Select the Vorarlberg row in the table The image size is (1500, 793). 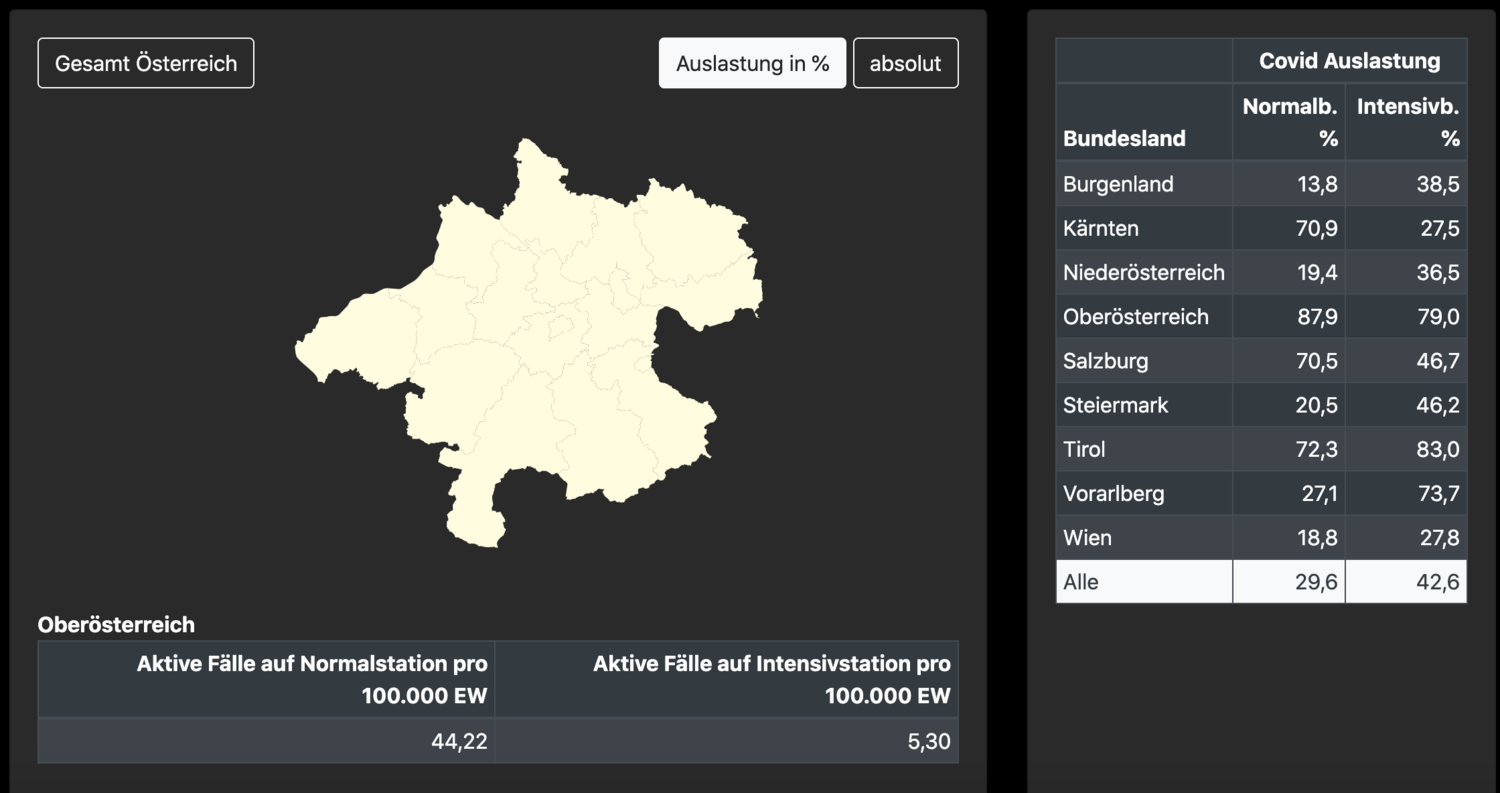click(1144, 492)
